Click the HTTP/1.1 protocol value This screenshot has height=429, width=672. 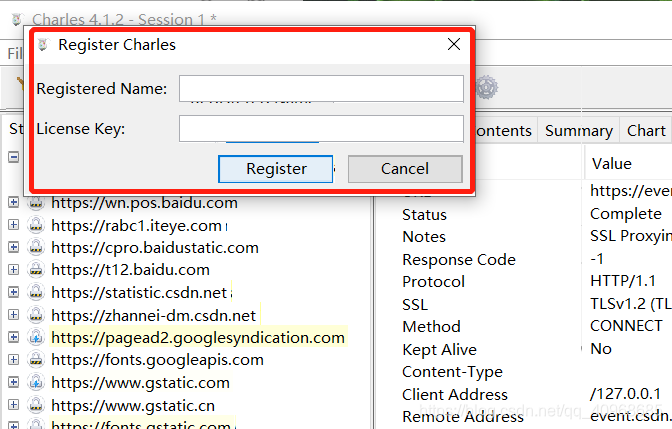point(623,281)
